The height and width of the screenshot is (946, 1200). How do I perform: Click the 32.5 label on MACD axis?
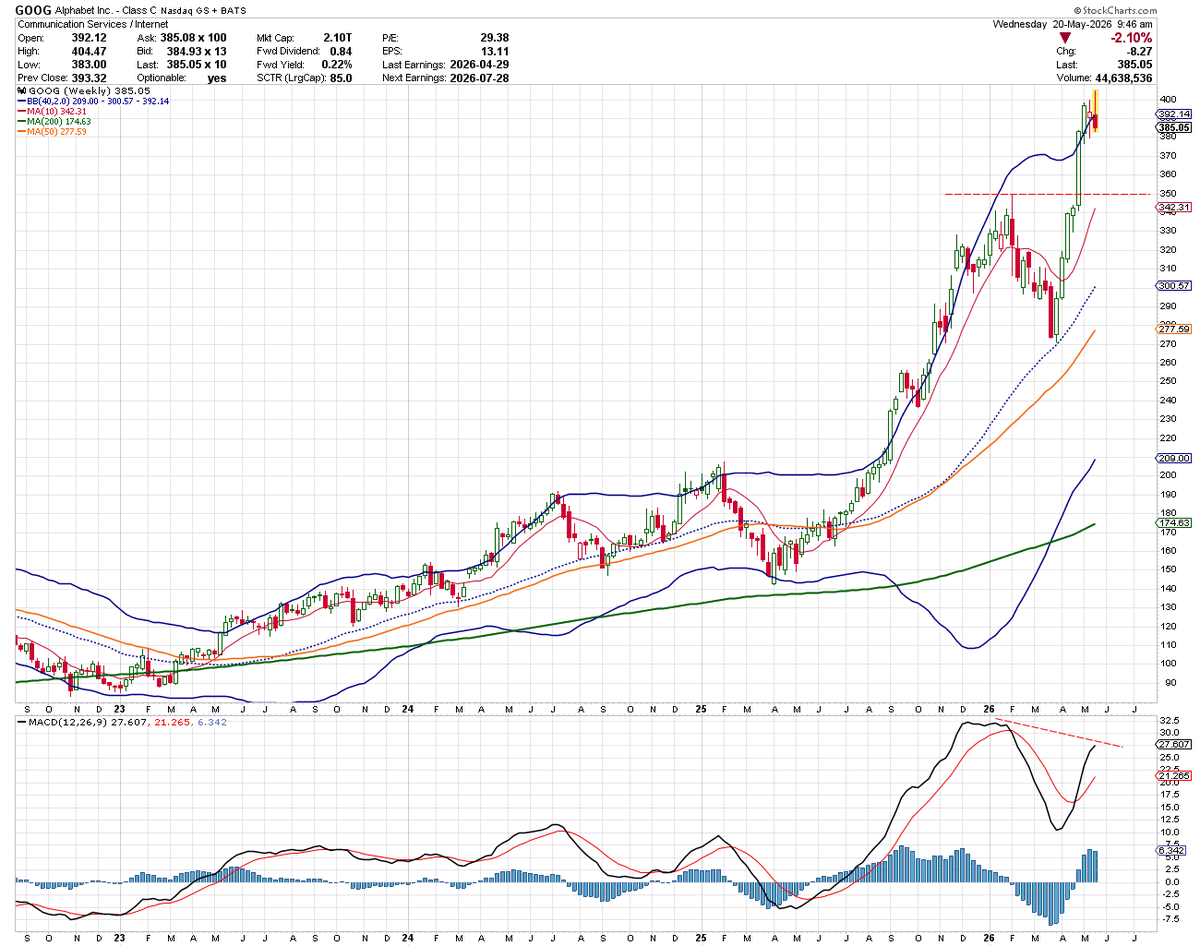pos(1168,720)
